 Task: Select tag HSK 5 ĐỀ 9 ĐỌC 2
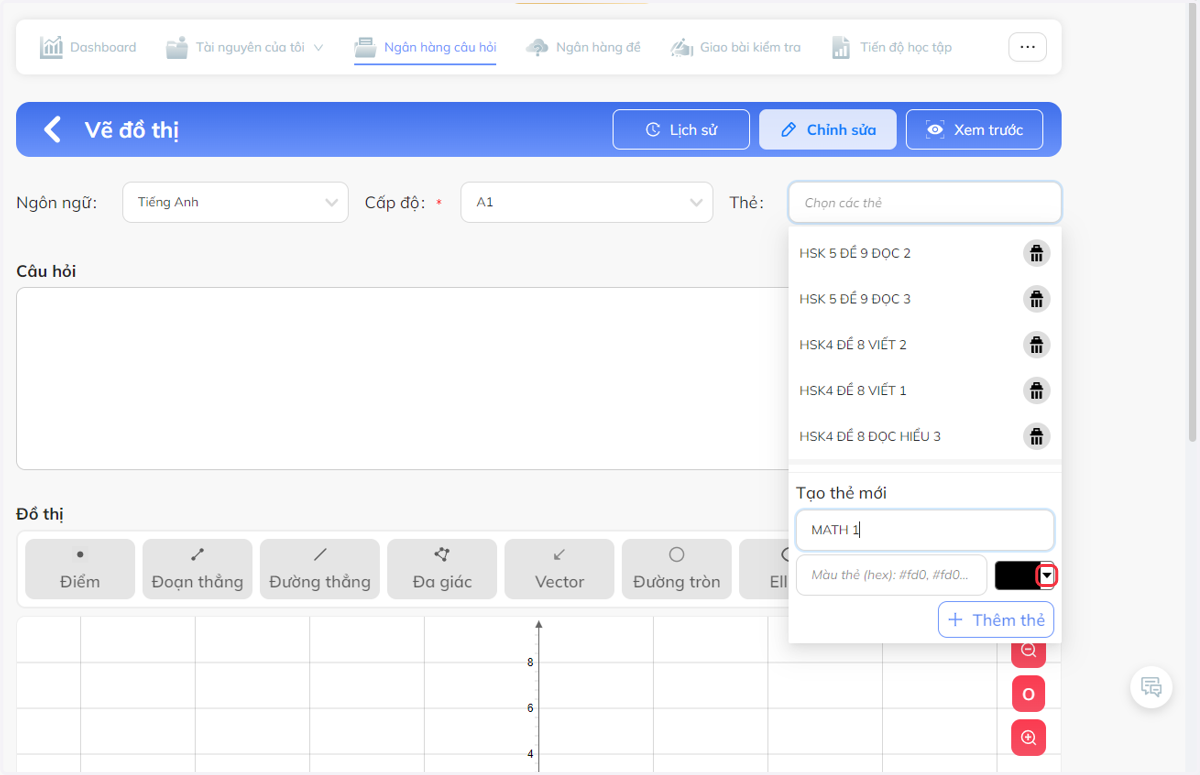[x=855, y=253]
